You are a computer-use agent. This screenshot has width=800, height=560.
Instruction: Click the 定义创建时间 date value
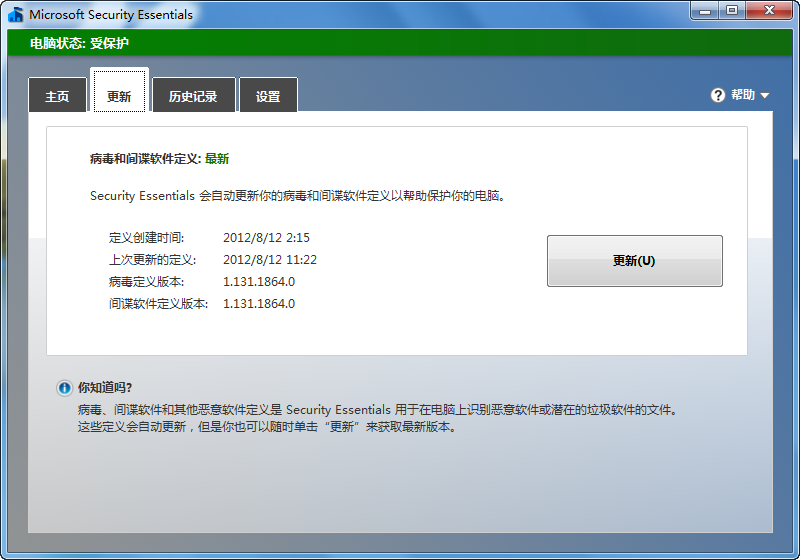266,238
